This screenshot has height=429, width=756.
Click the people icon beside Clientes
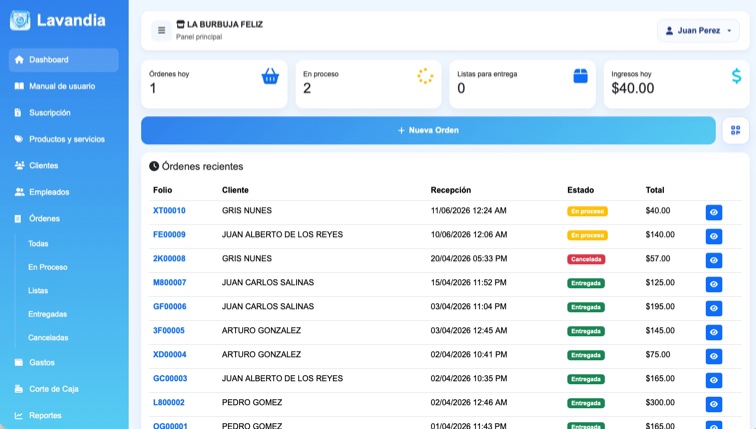coord(19,165)
